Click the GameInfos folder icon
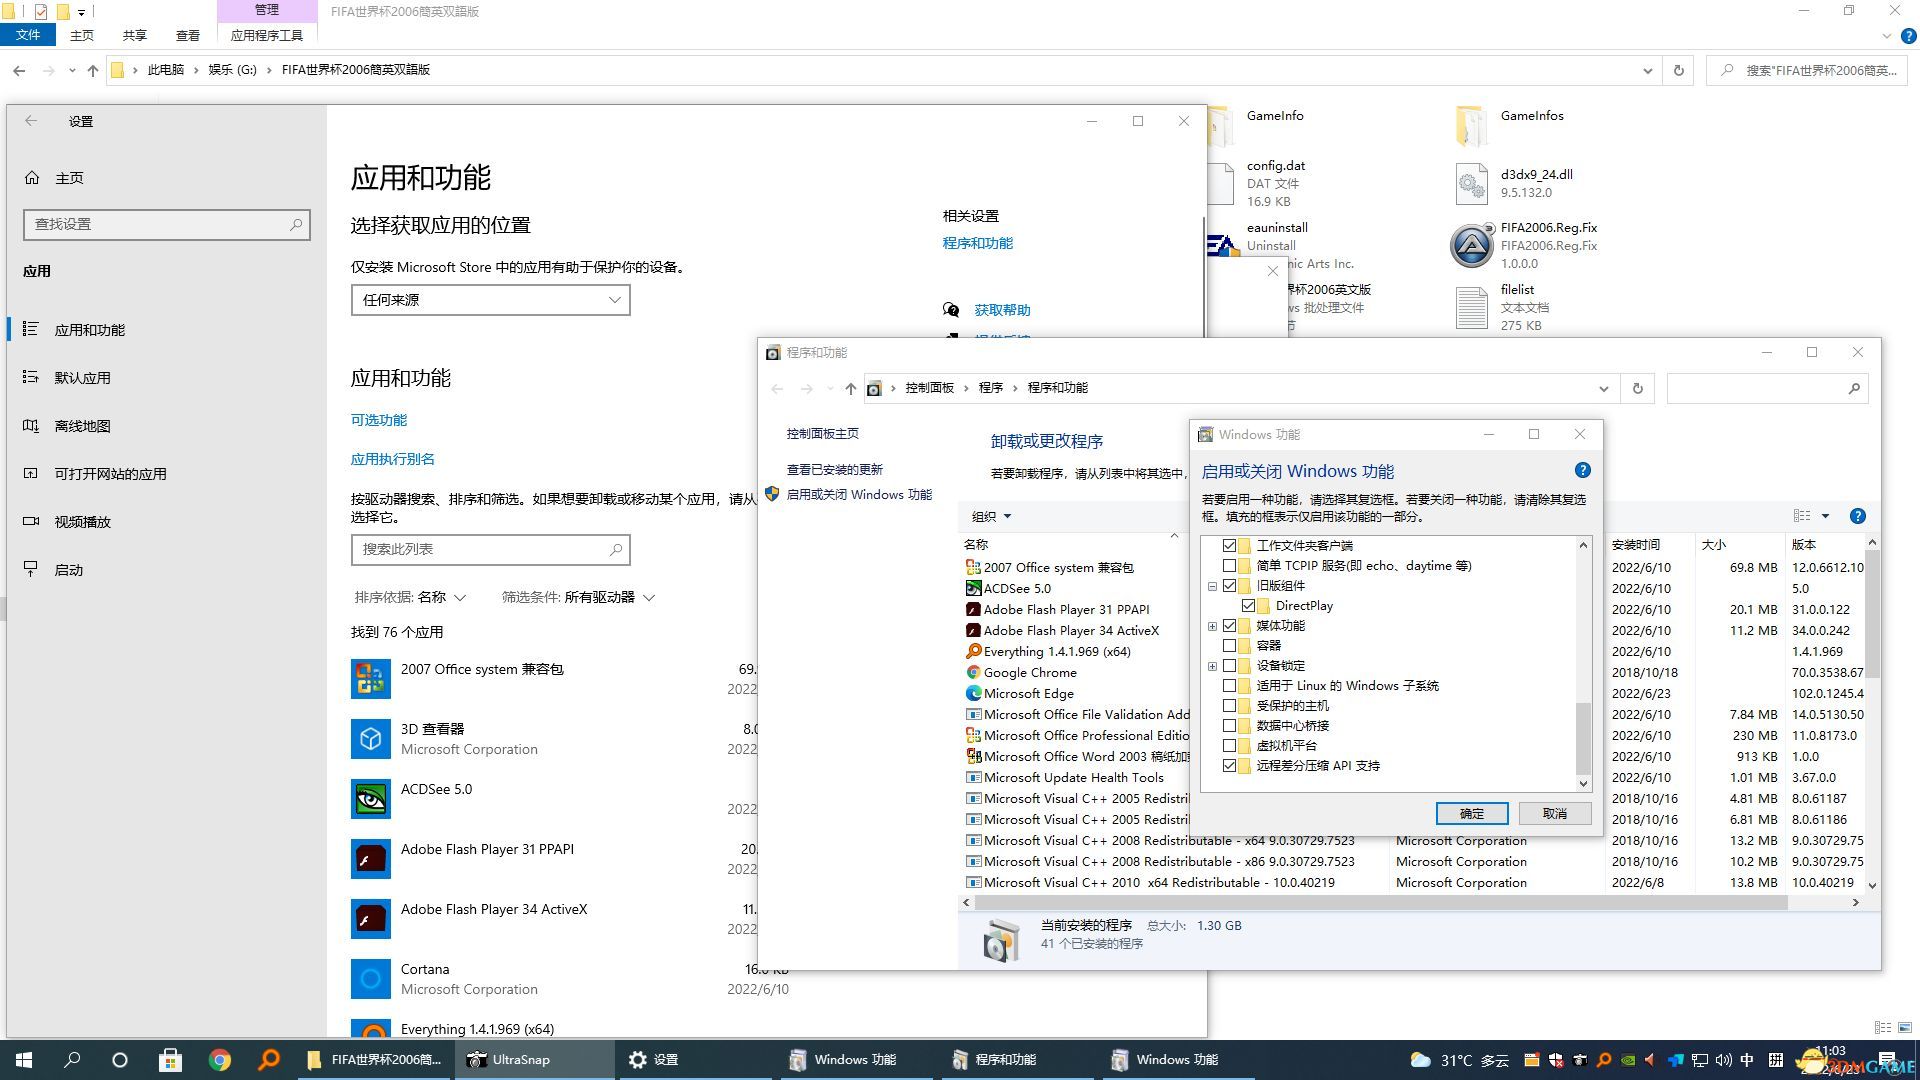Viewport: 1920px width, 1080px height. (x=1469, y=124)
